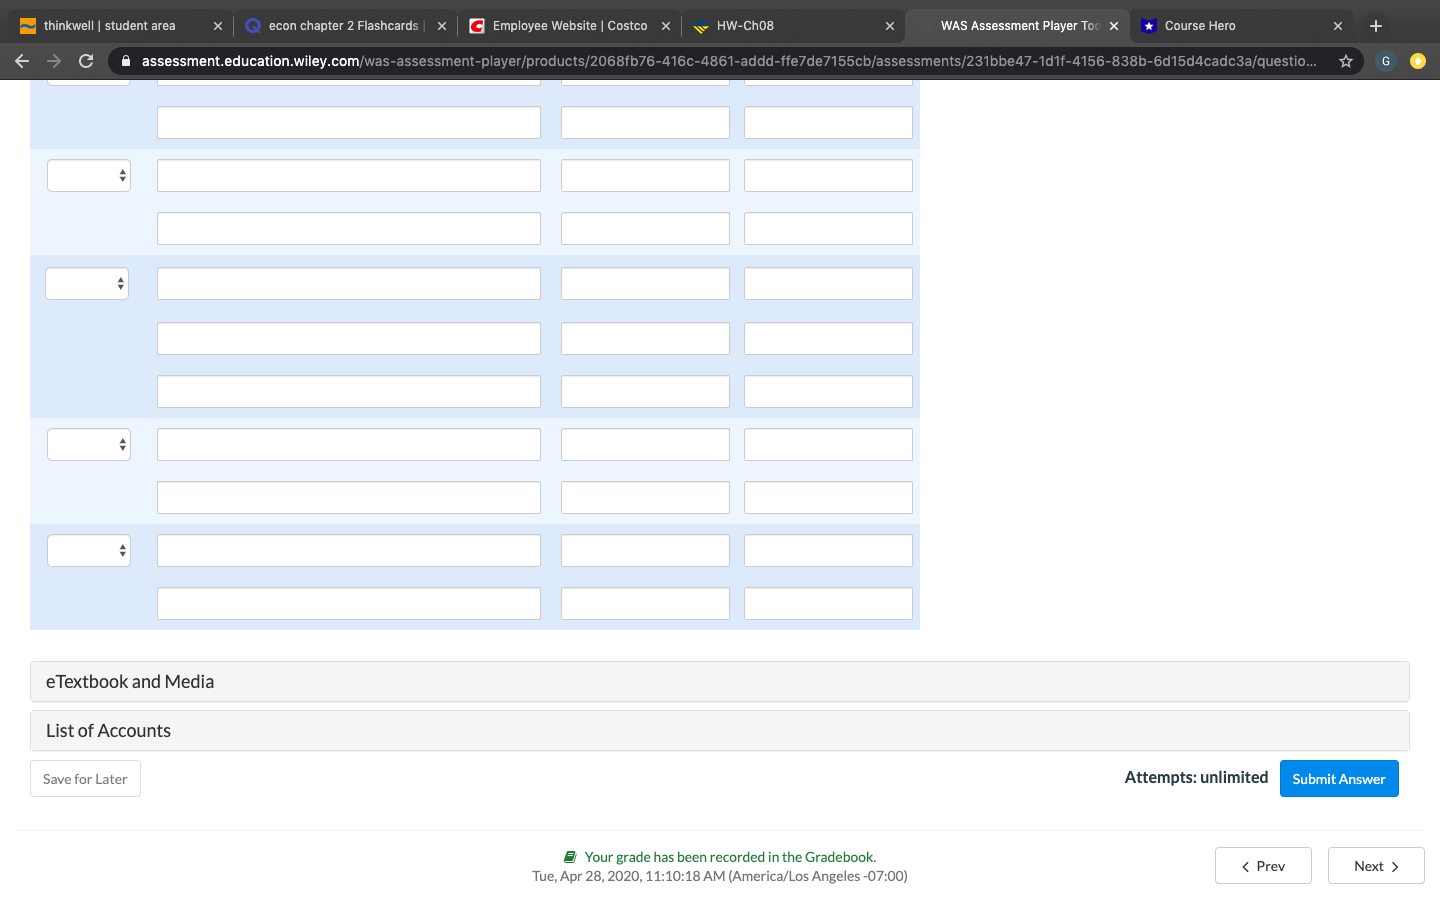Viewport: 1440px width, 900px height.
Task: Click 'Your grade has been recorded' message
Action: (x=730, y=857)
